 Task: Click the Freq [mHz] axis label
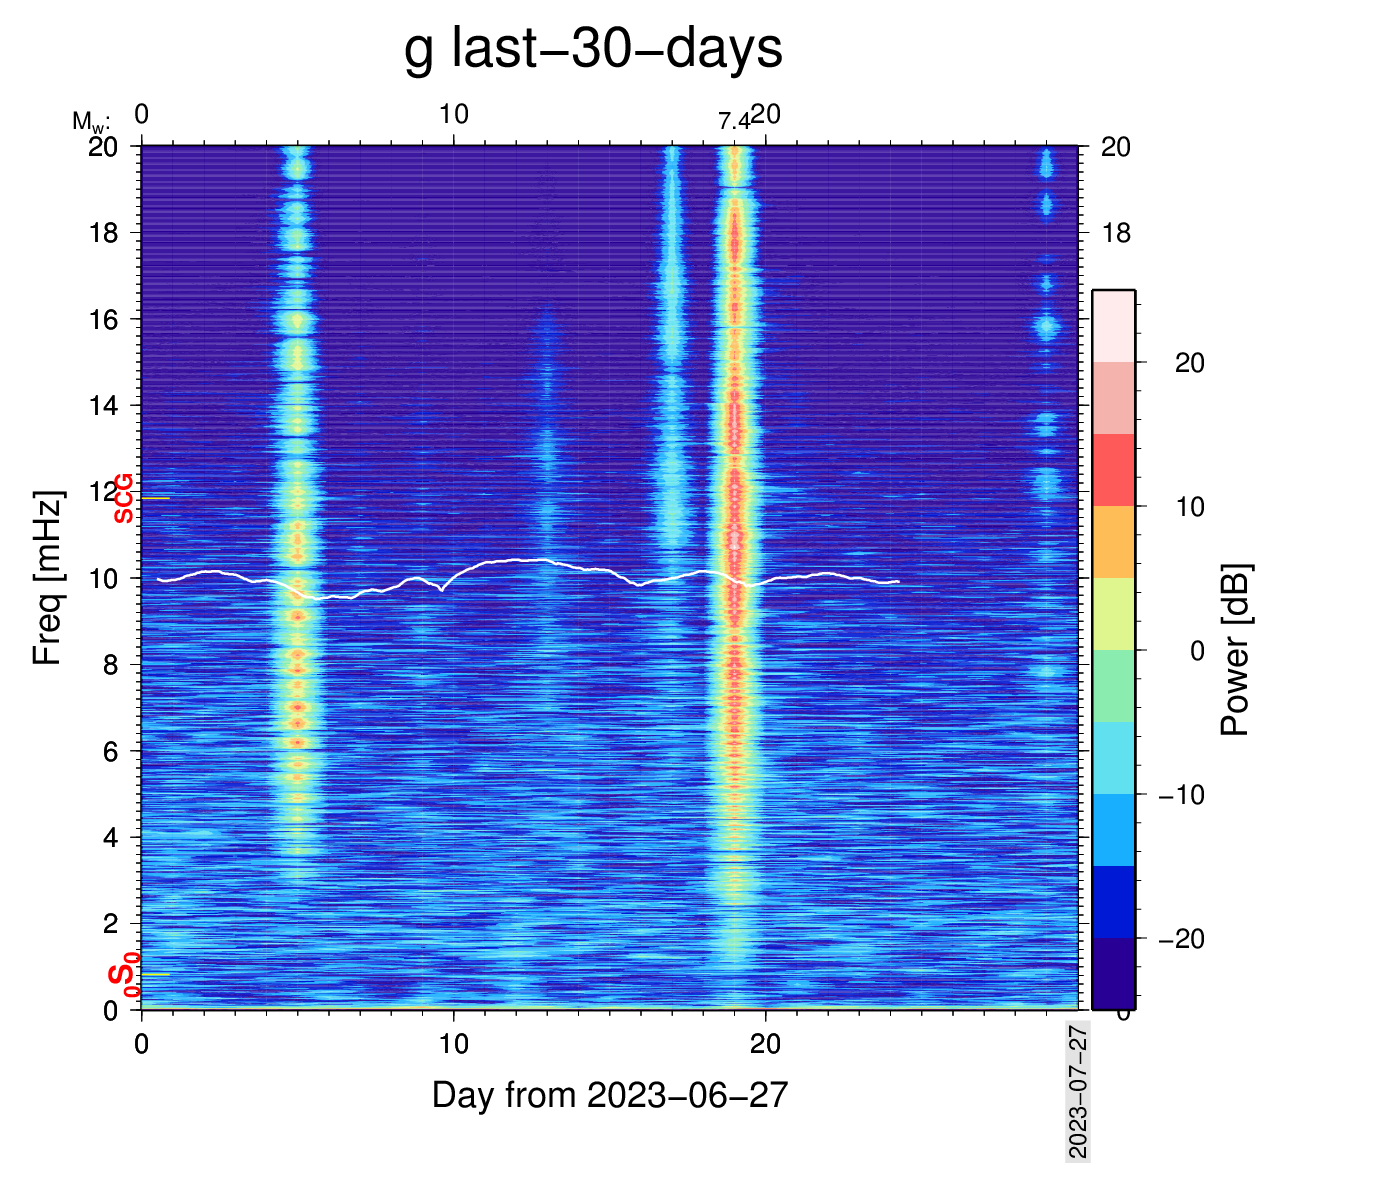coord(47,577)
